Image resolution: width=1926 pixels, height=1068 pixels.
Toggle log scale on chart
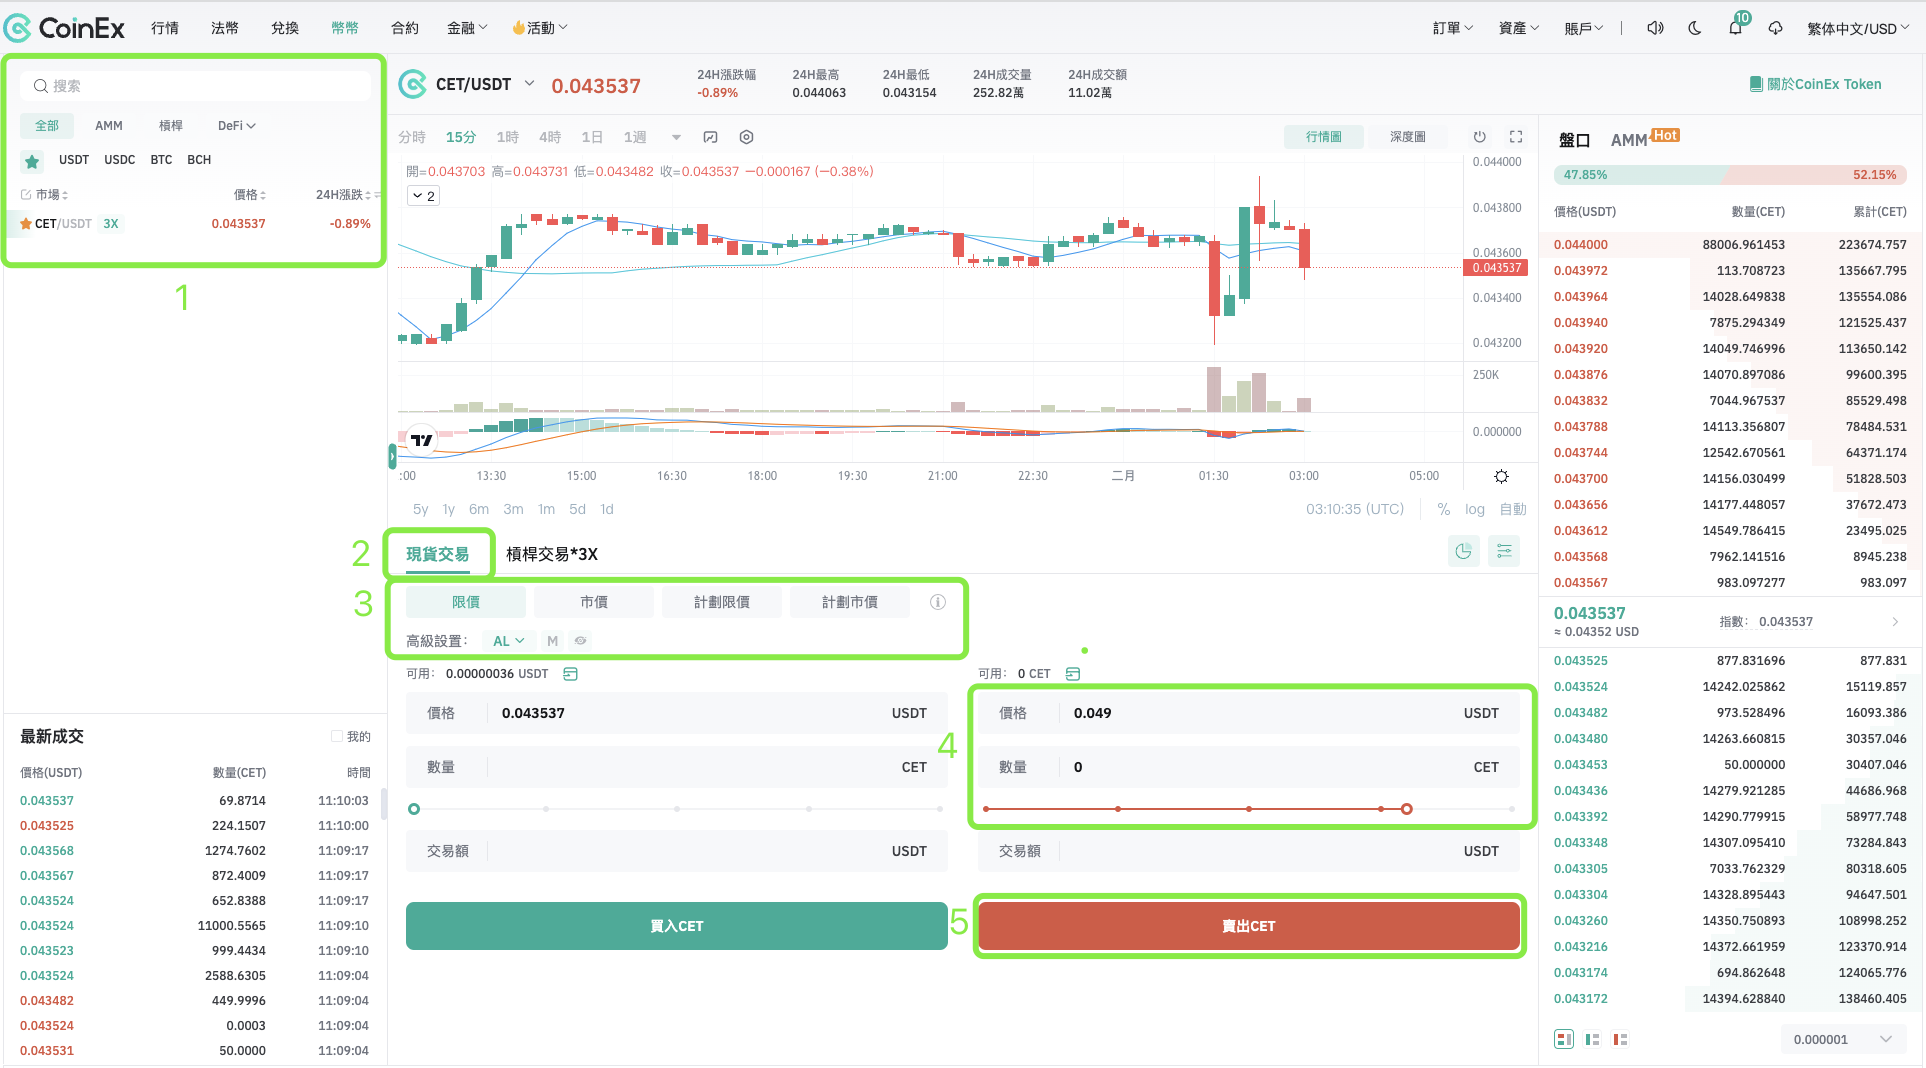1475,509
